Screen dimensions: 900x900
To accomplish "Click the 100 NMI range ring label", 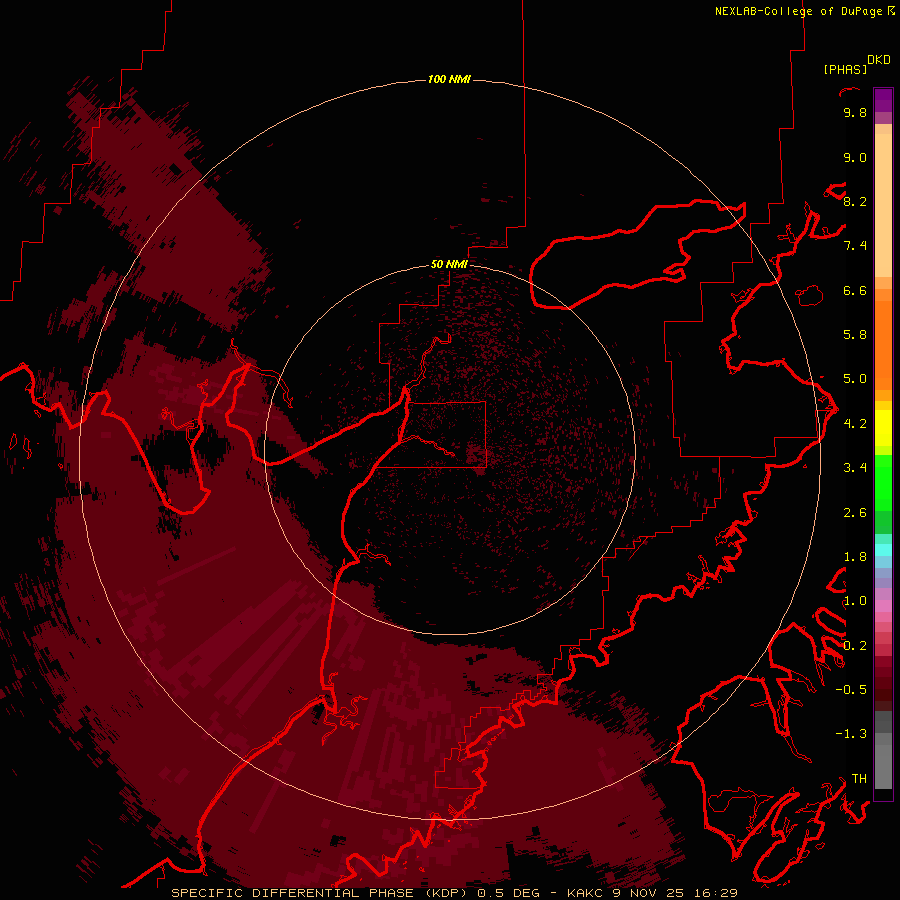I will tap(449, 79).
